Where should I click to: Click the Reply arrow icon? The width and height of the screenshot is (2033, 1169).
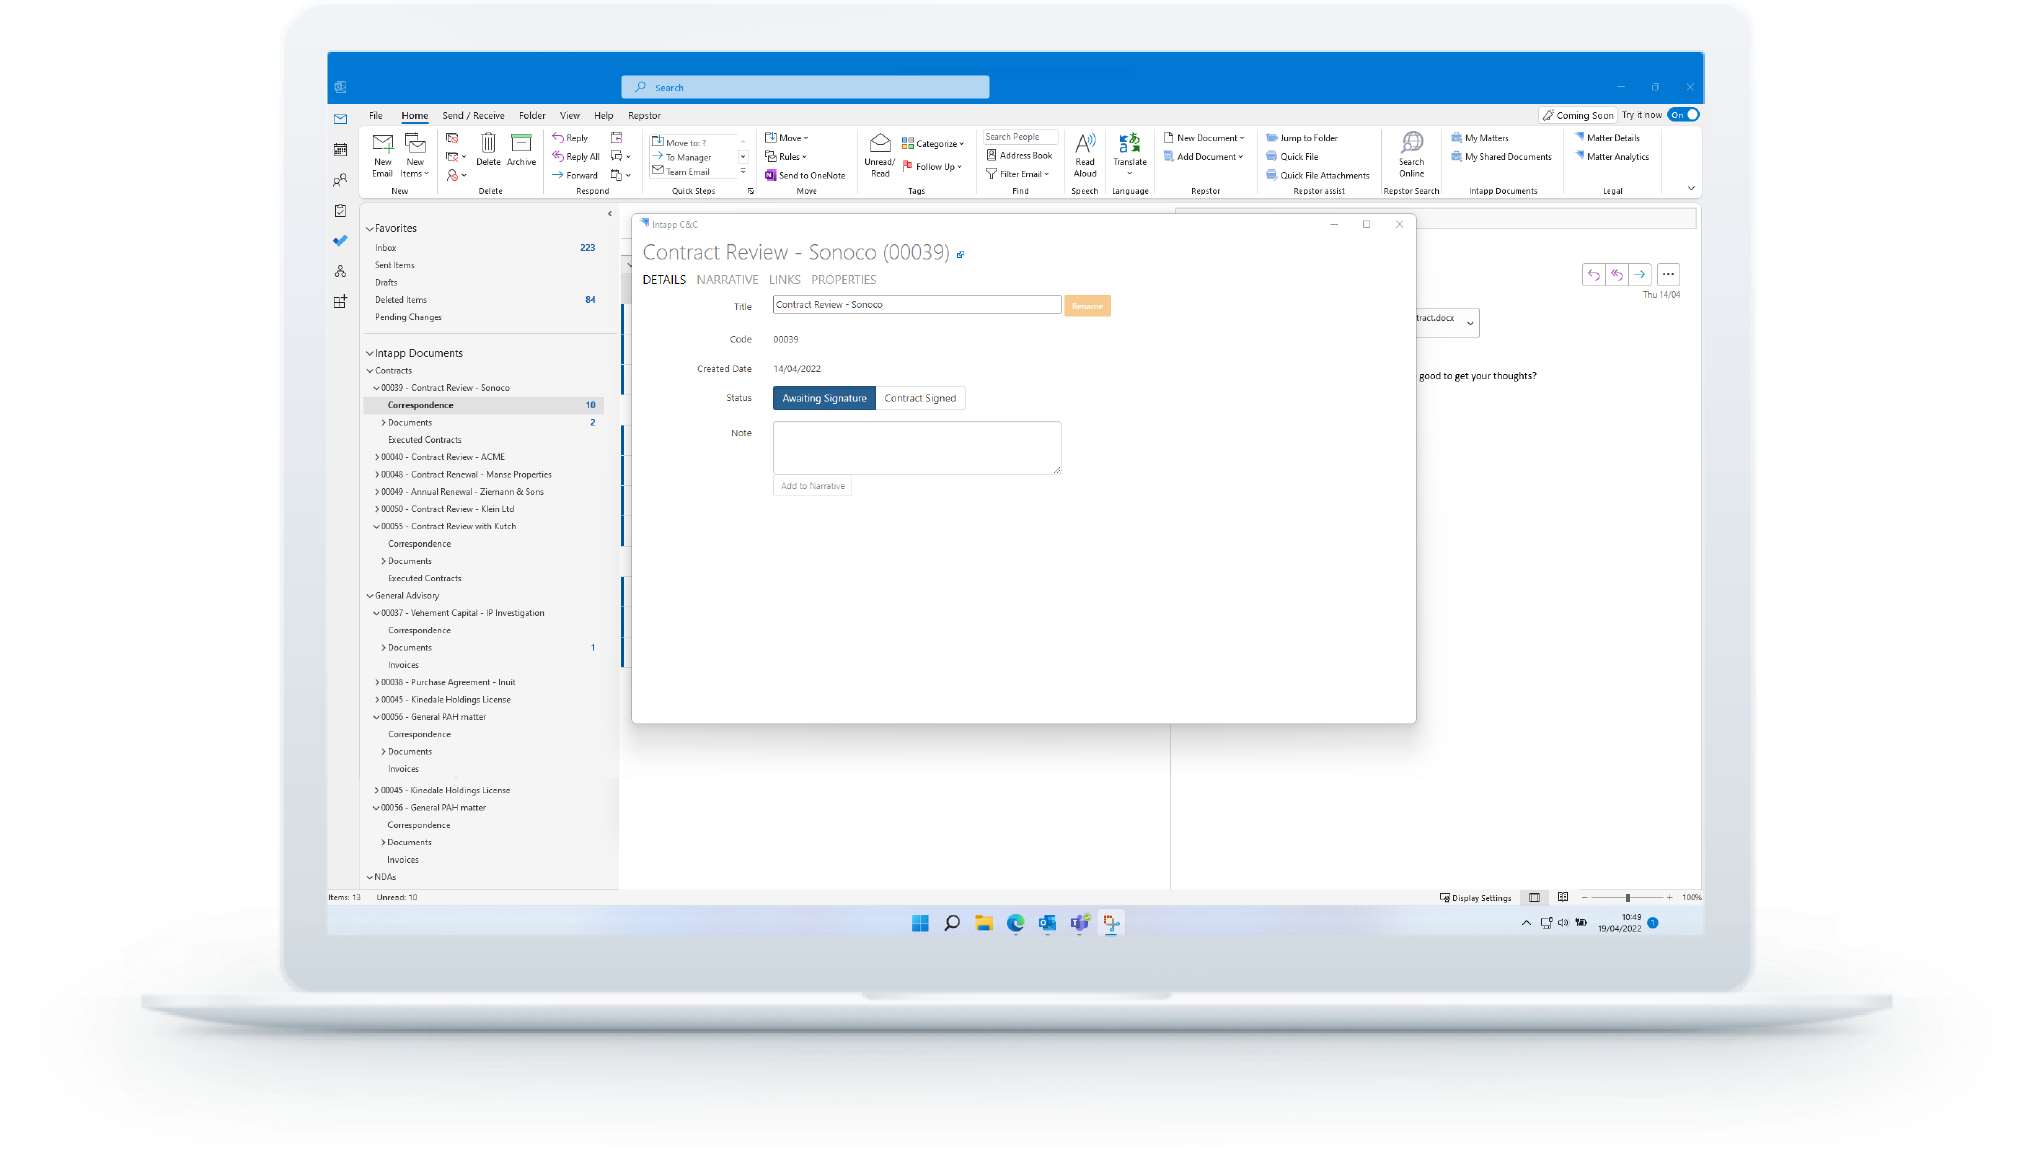coord(558,138)
